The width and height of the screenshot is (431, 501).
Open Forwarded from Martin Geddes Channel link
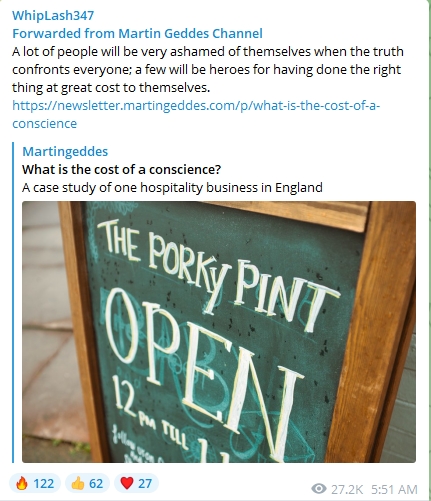(137, 33)
